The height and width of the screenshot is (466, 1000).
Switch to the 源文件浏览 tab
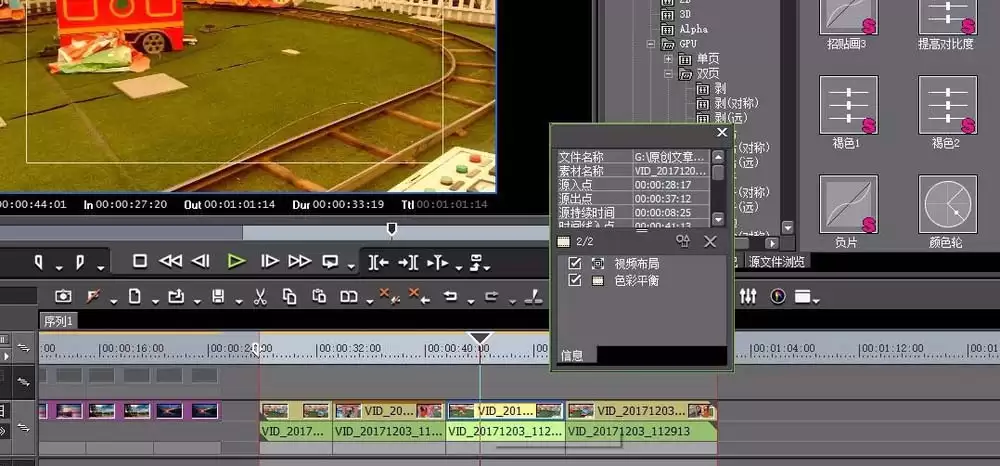click(776, 261)
